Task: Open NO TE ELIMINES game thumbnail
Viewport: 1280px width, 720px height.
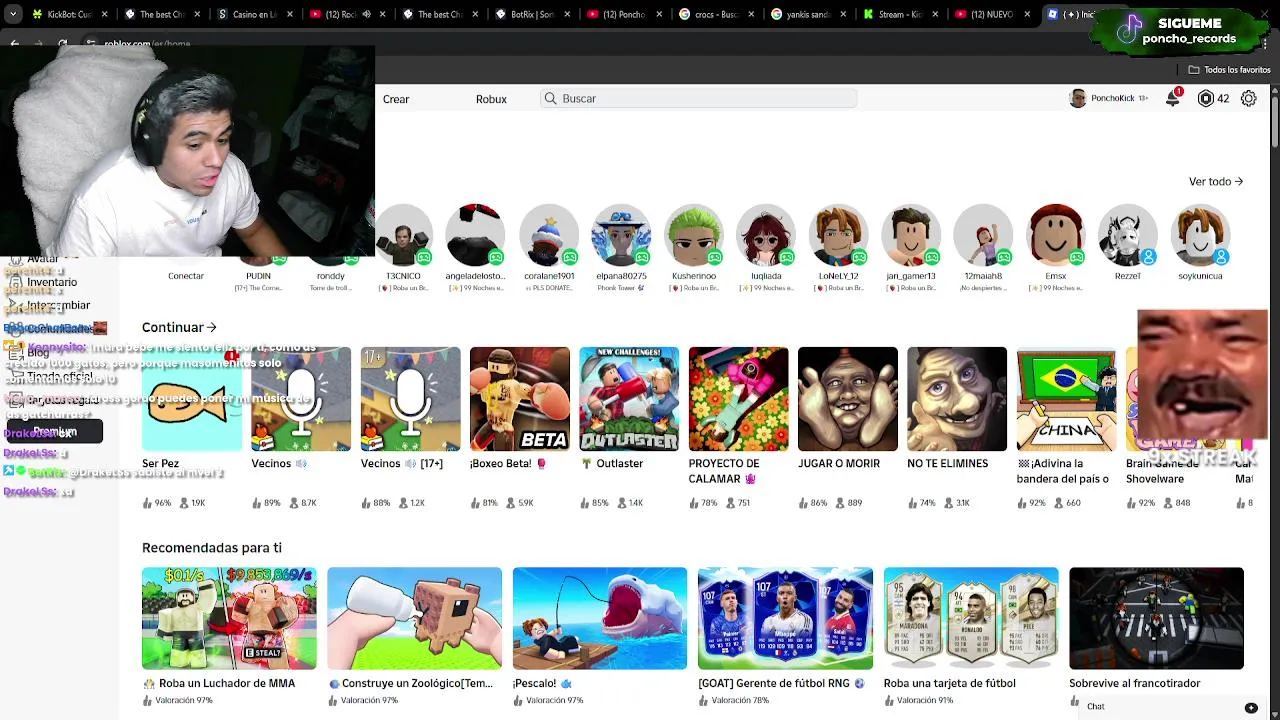Action: pos(957,399)
